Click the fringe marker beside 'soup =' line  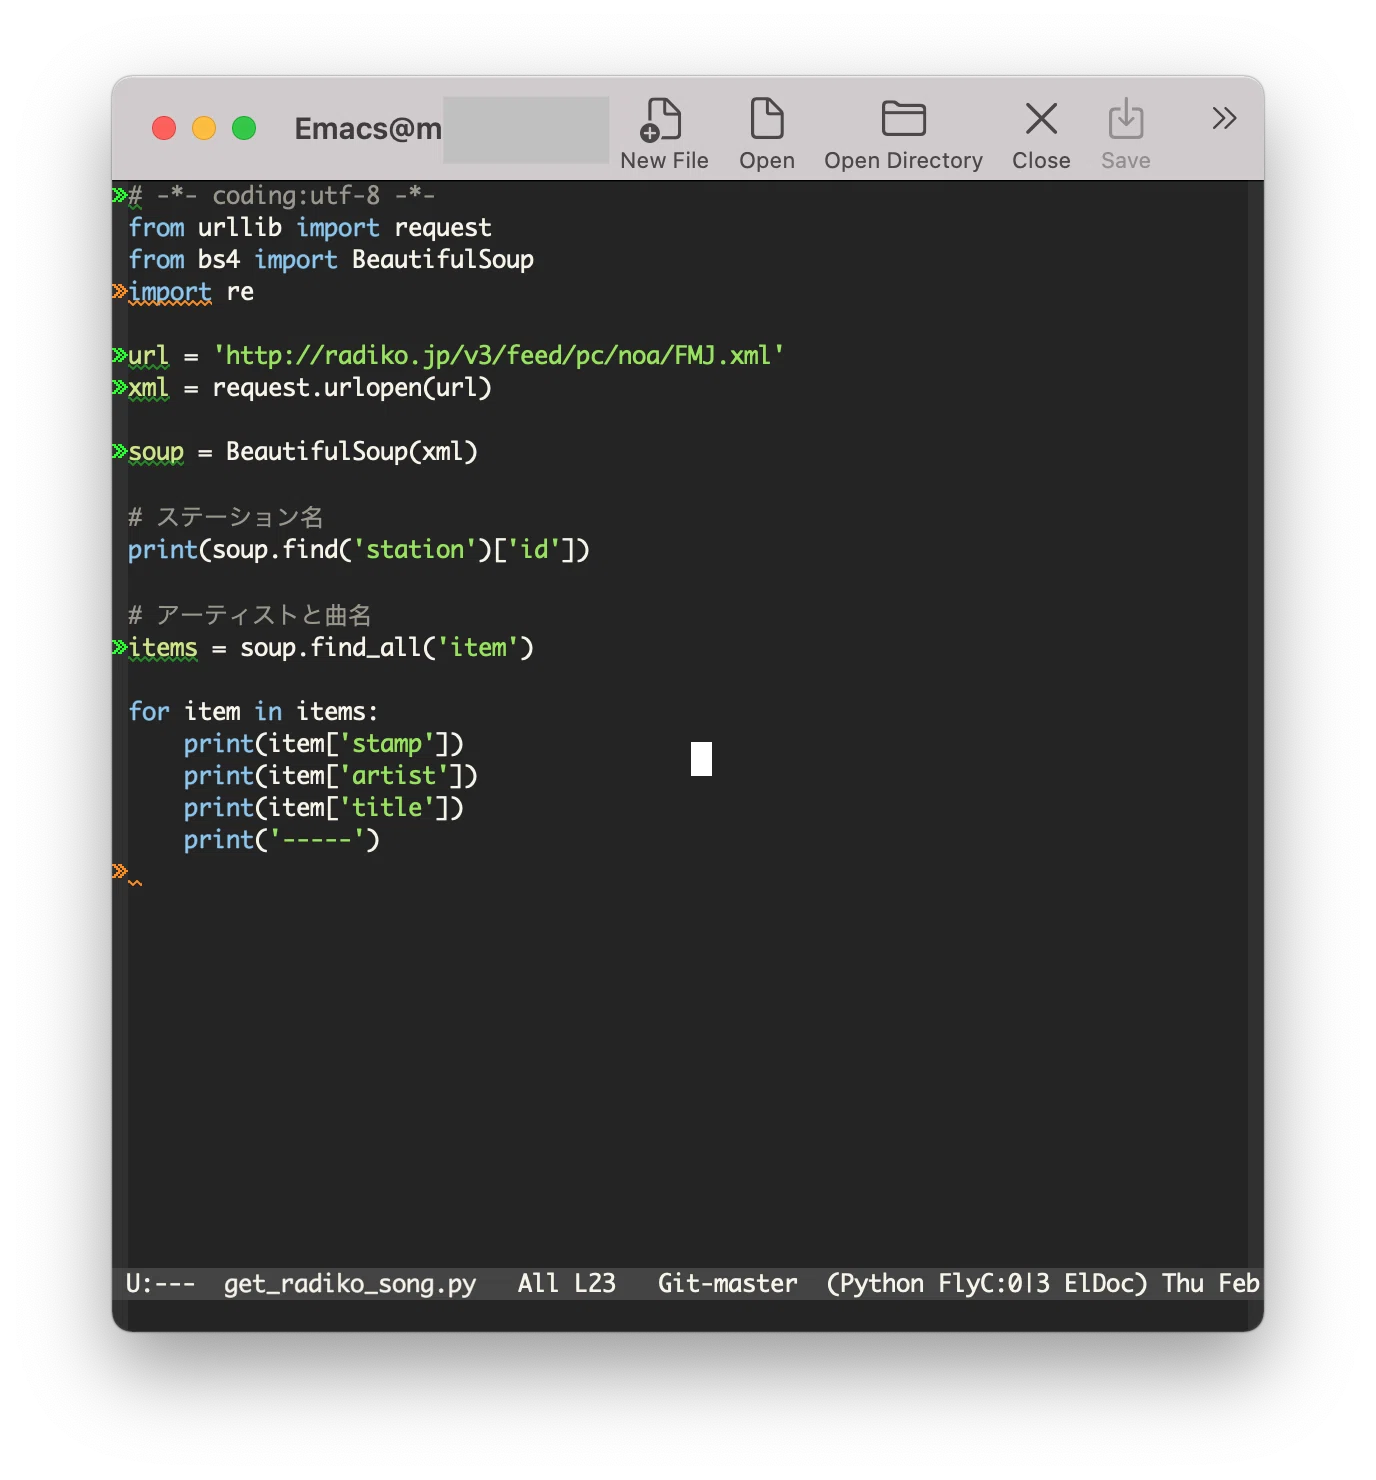(x=120, y=451)
